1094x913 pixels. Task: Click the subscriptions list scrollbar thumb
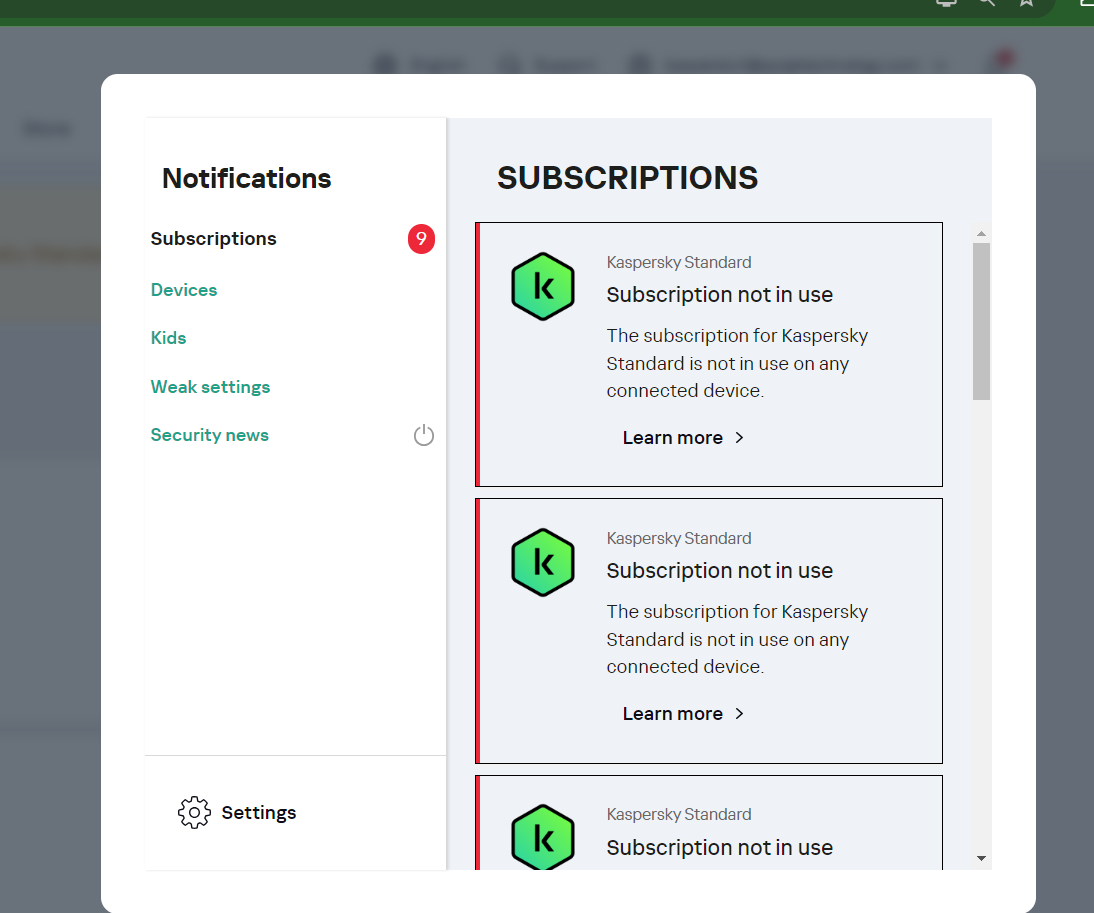point(981,320)
